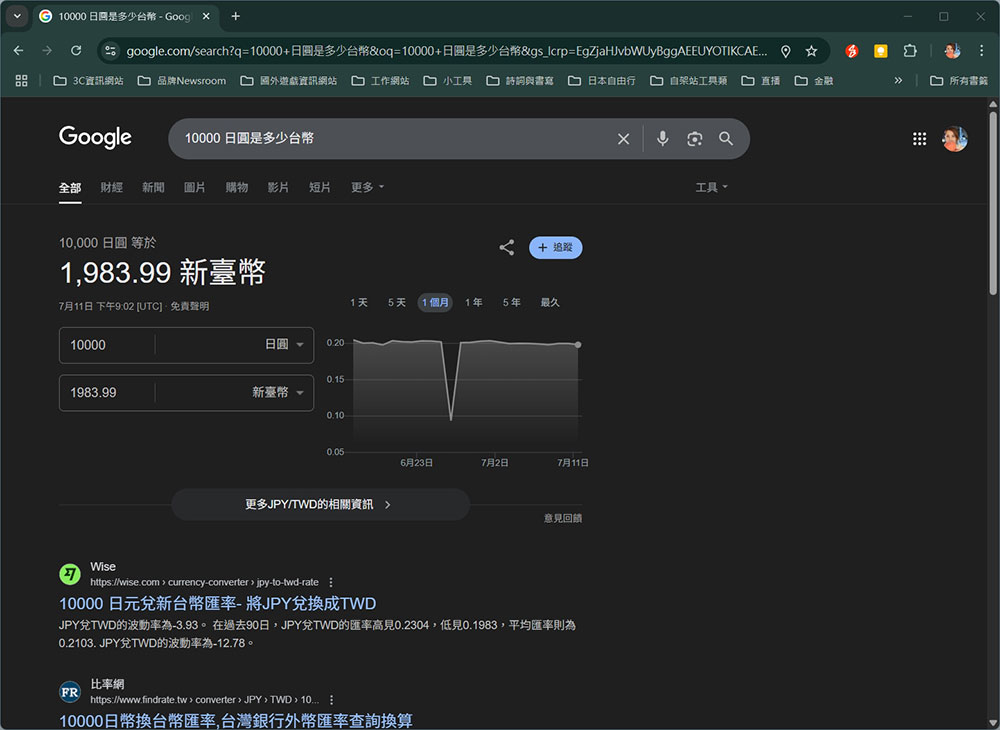Open the 小工具 bookmark folder

(448, 80)
